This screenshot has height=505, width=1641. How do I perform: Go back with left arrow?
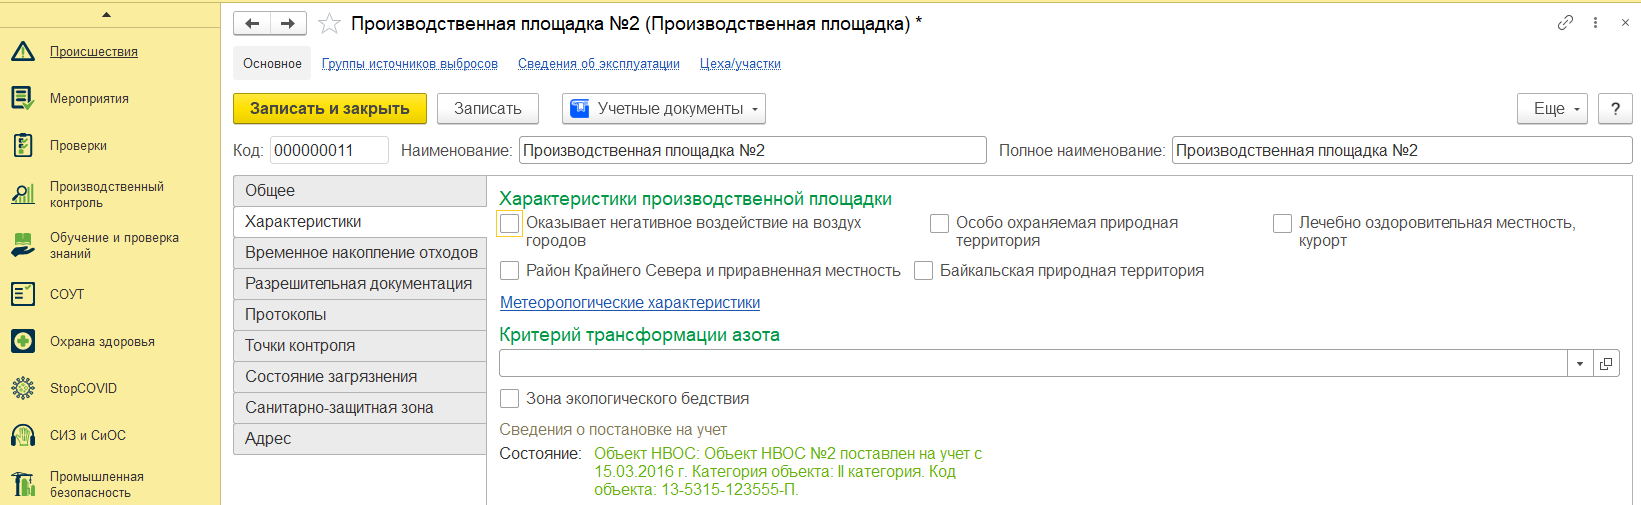tap(252, 23)
